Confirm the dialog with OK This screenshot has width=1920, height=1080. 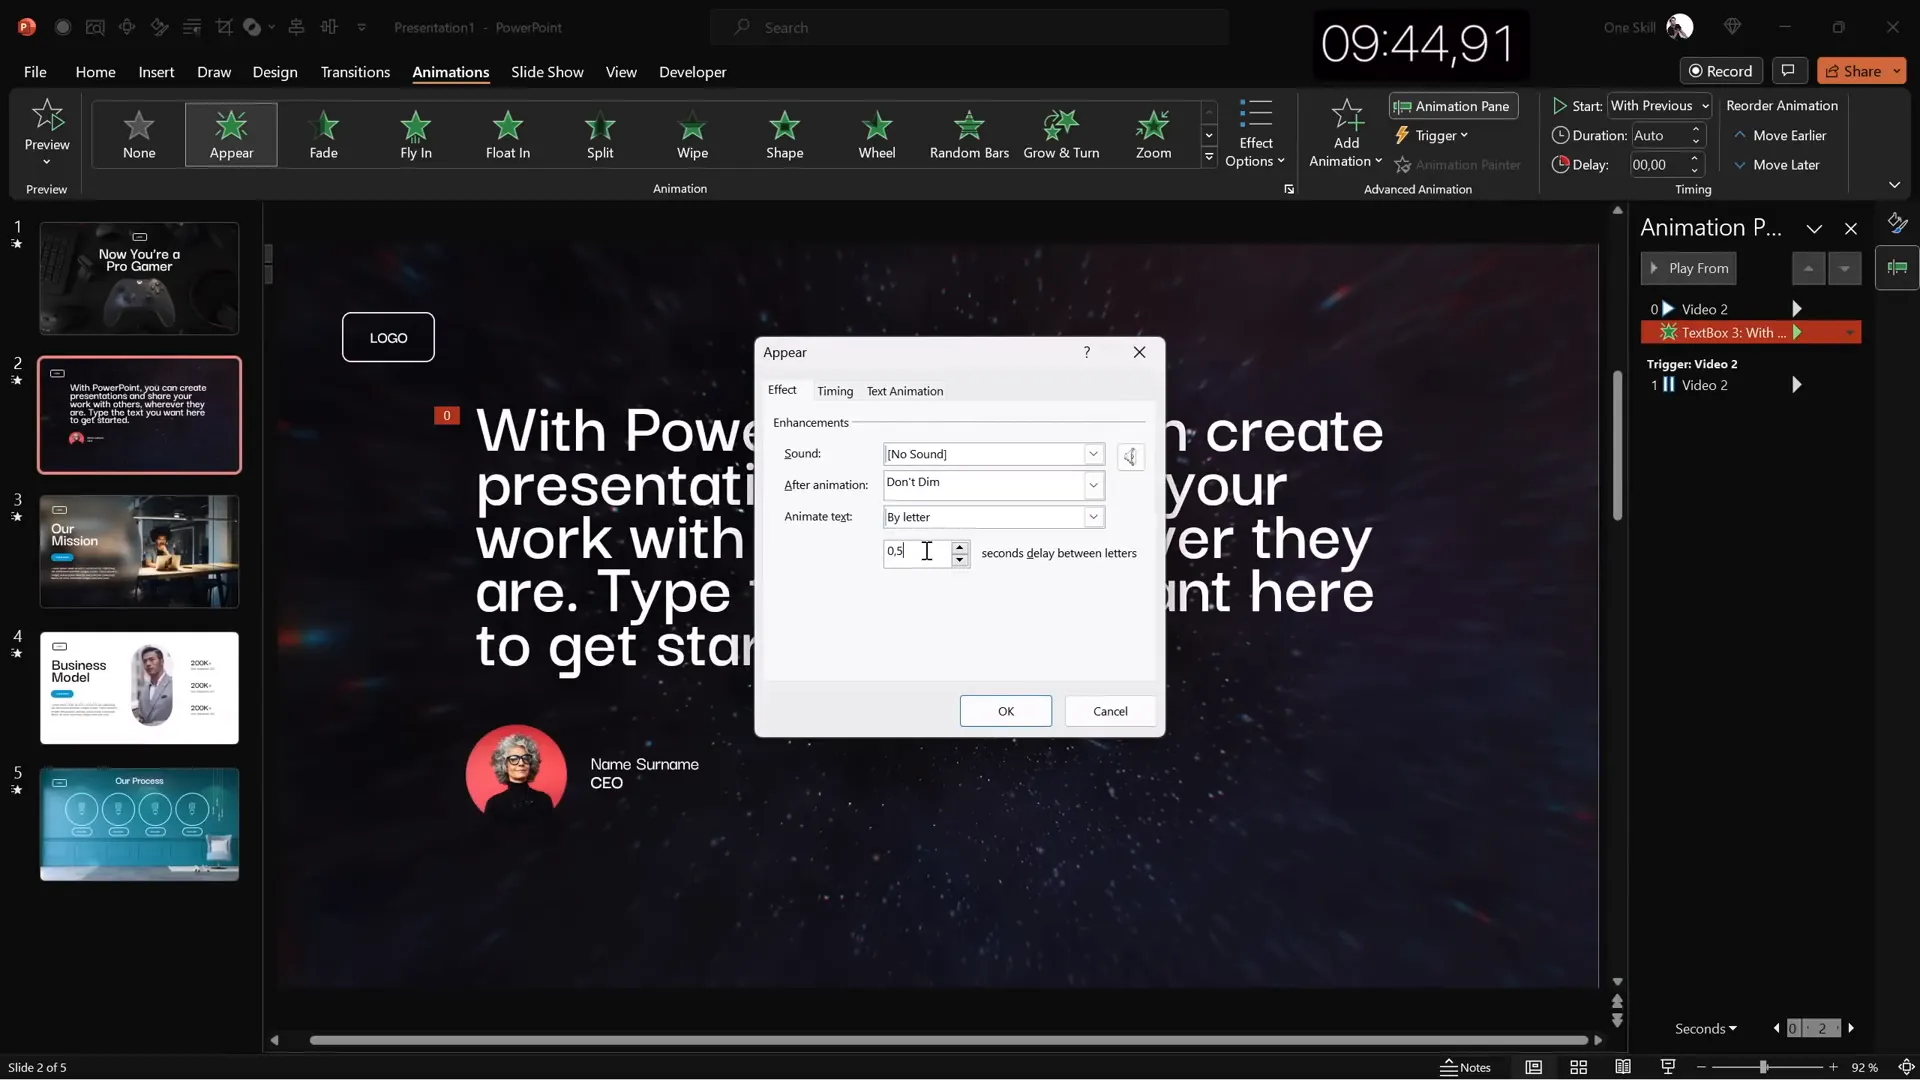point(1005,711)
